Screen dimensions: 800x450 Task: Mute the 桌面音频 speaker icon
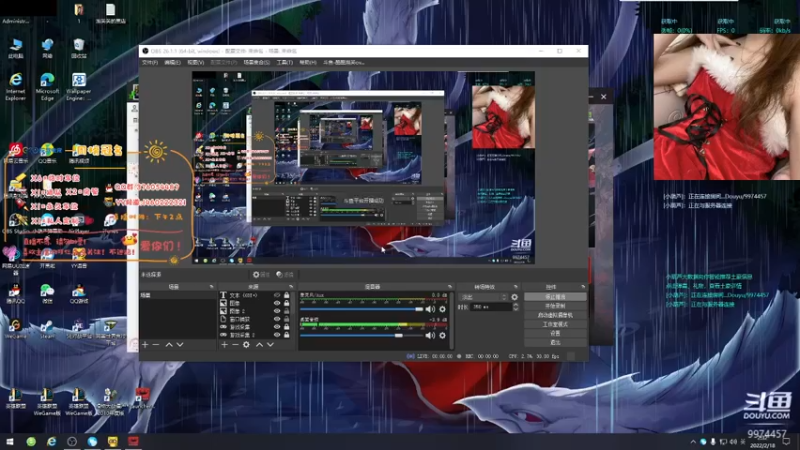(x=431, y=335)
